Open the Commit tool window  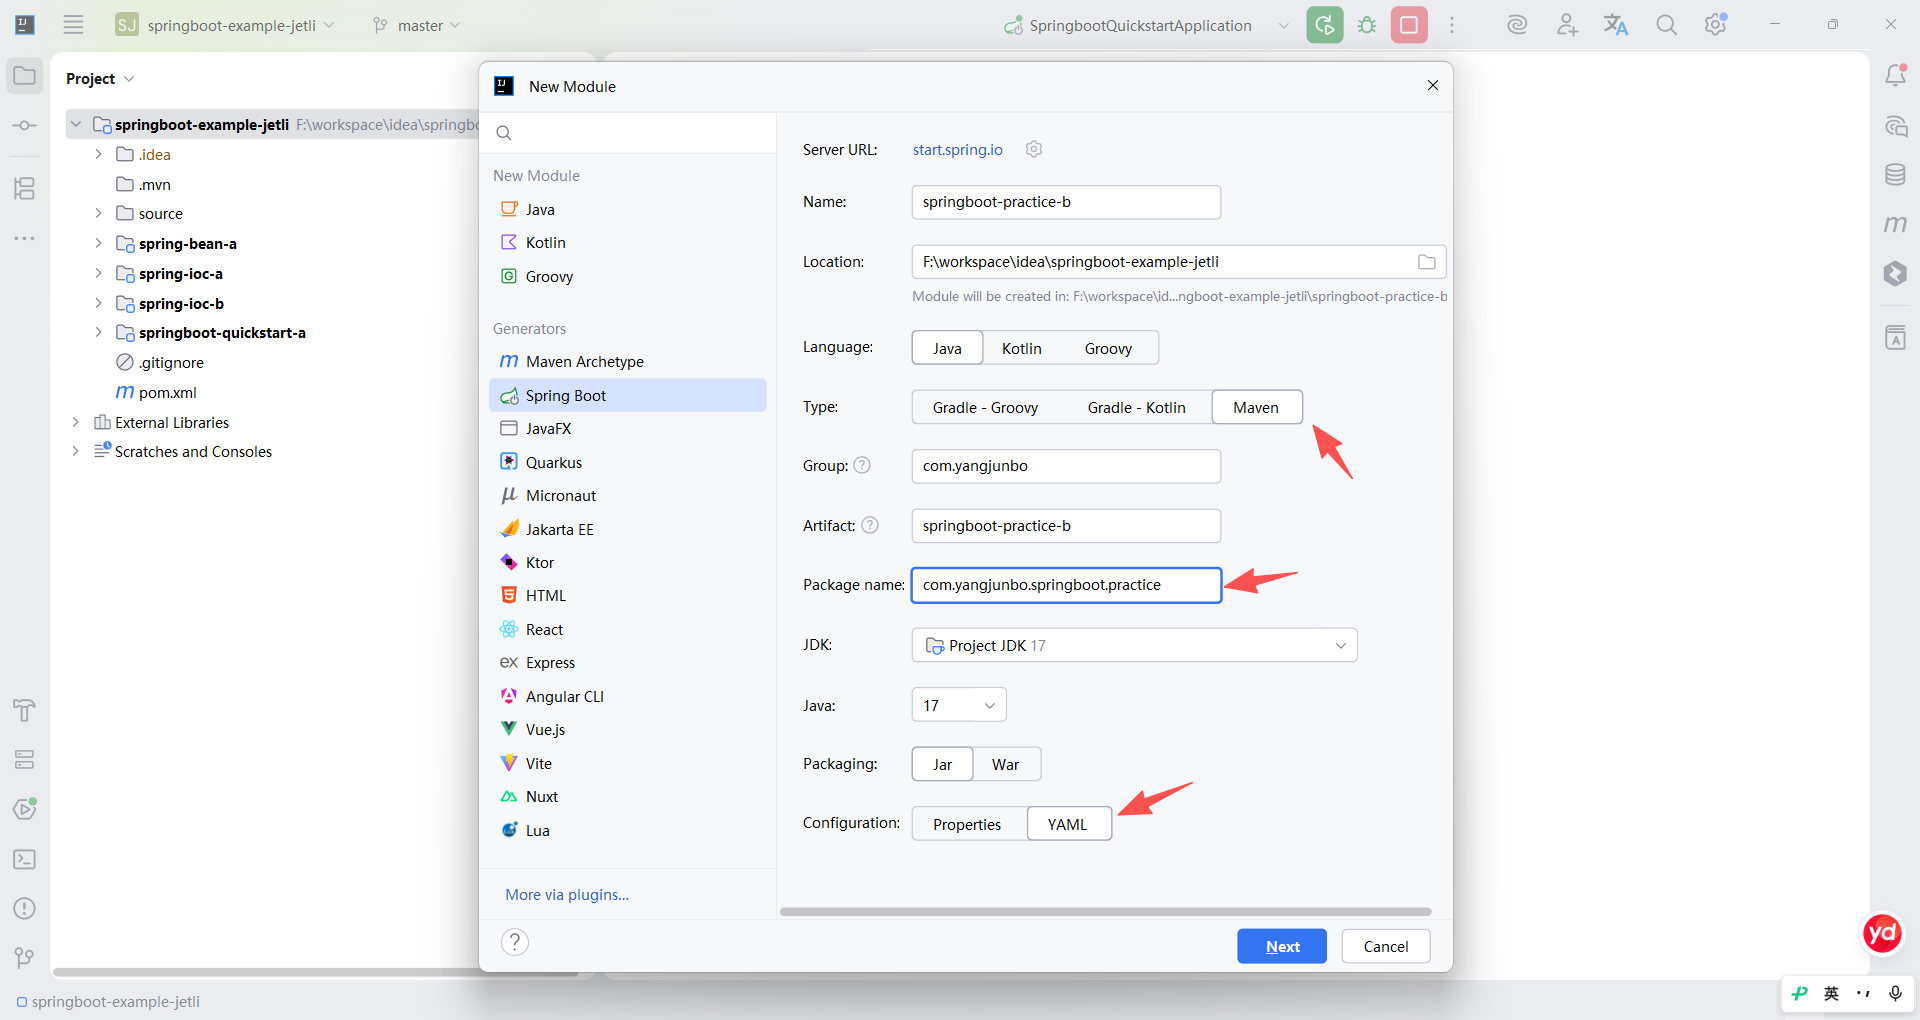(x=25, y=126)
